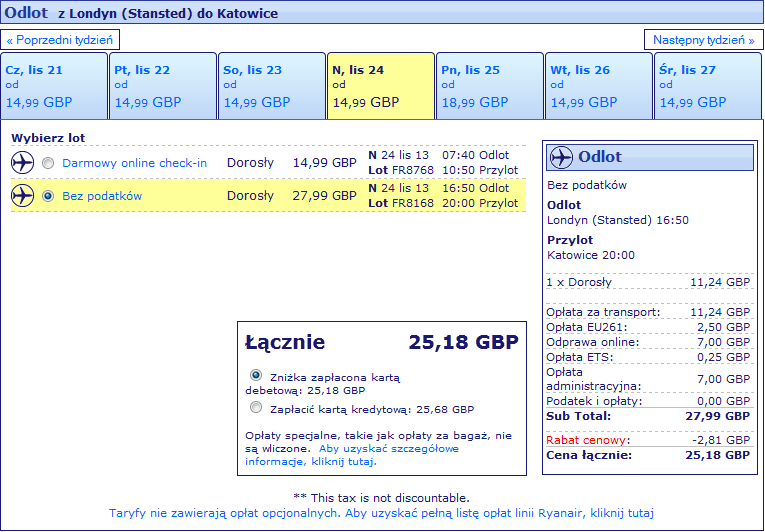
Task: Go to Następny tydzień
Action: (704, 40)
